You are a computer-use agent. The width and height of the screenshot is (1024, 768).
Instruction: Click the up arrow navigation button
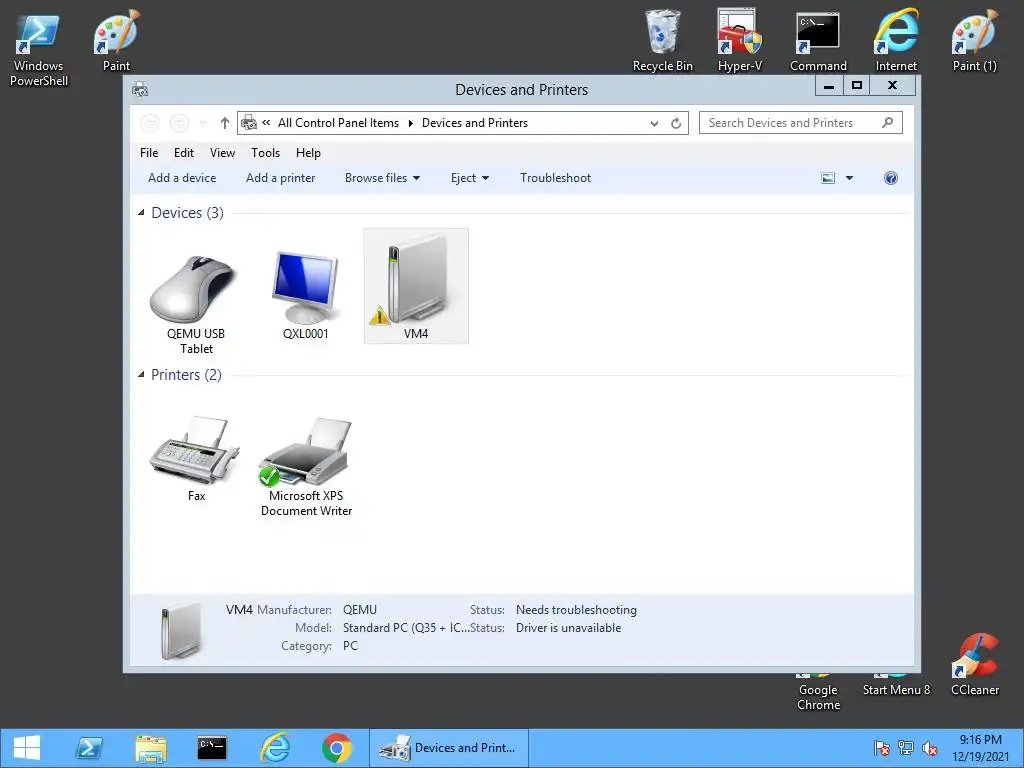225,123
